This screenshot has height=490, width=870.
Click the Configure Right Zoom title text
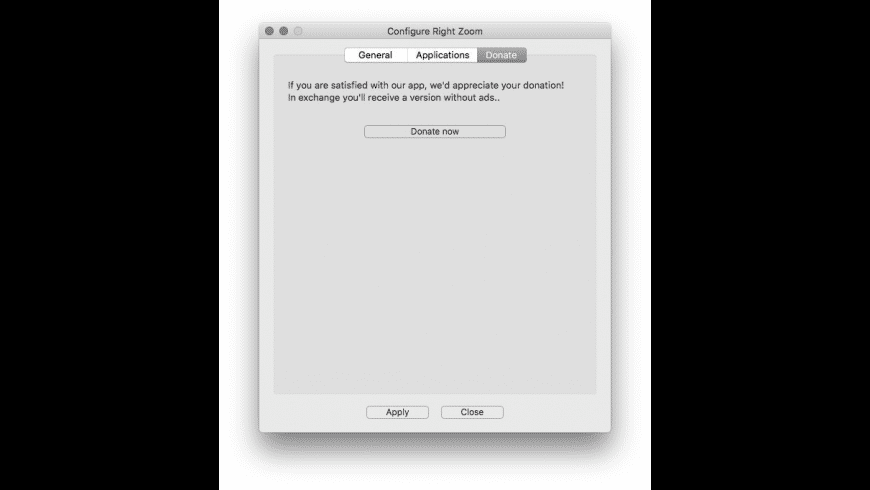coord(434,31)
